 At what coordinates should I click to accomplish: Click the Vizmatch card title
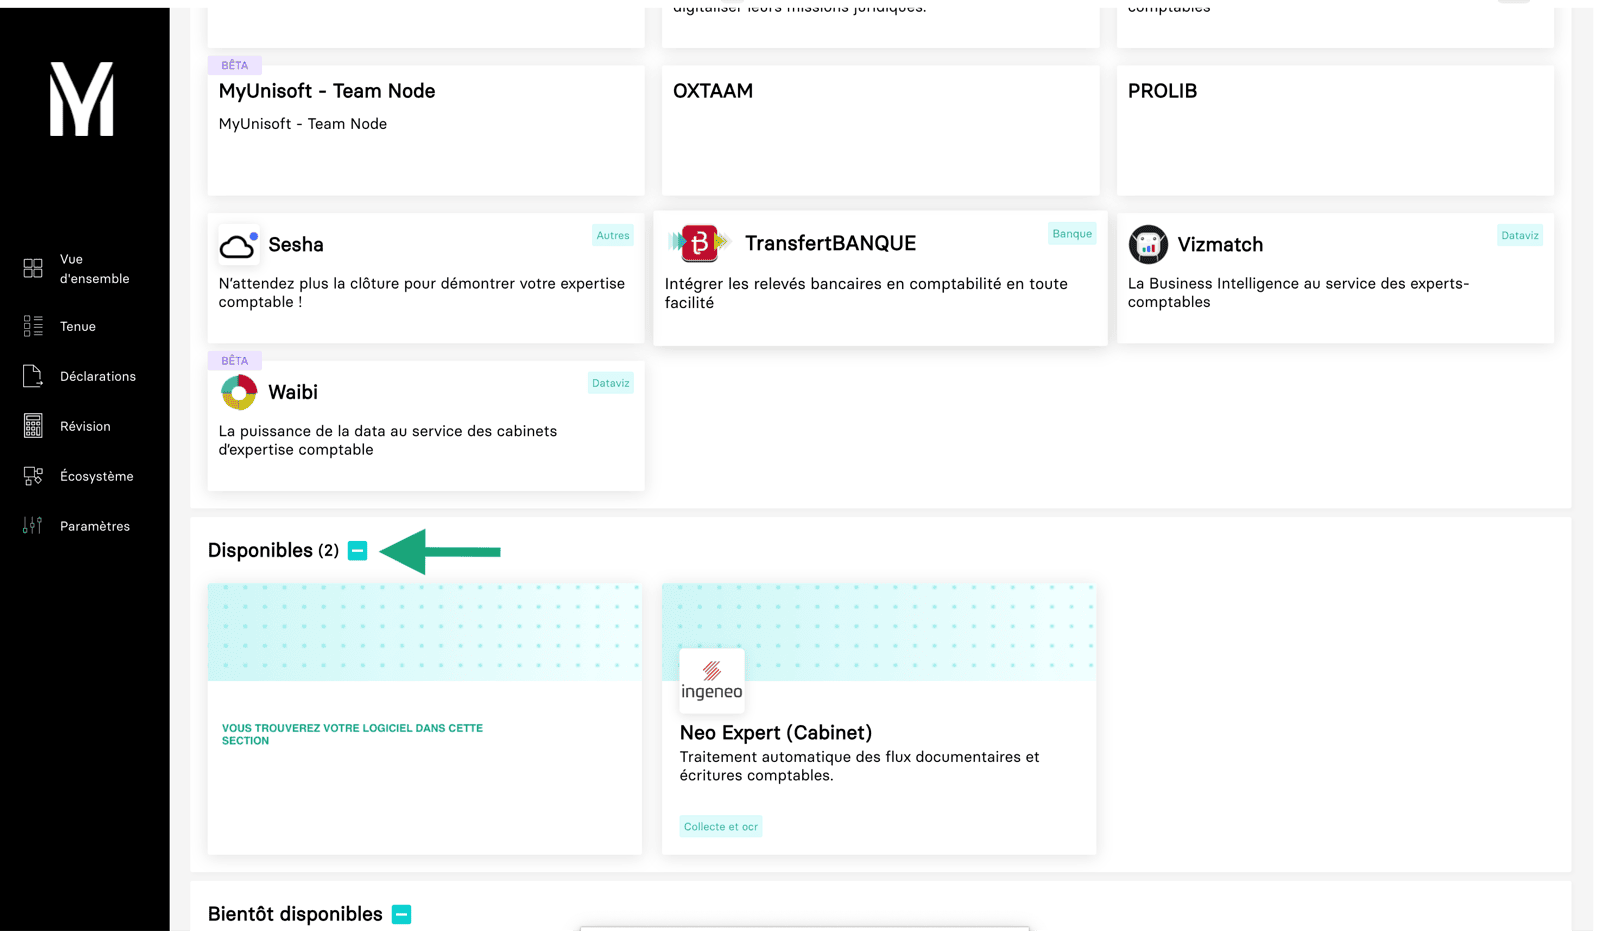point(1220,245)
